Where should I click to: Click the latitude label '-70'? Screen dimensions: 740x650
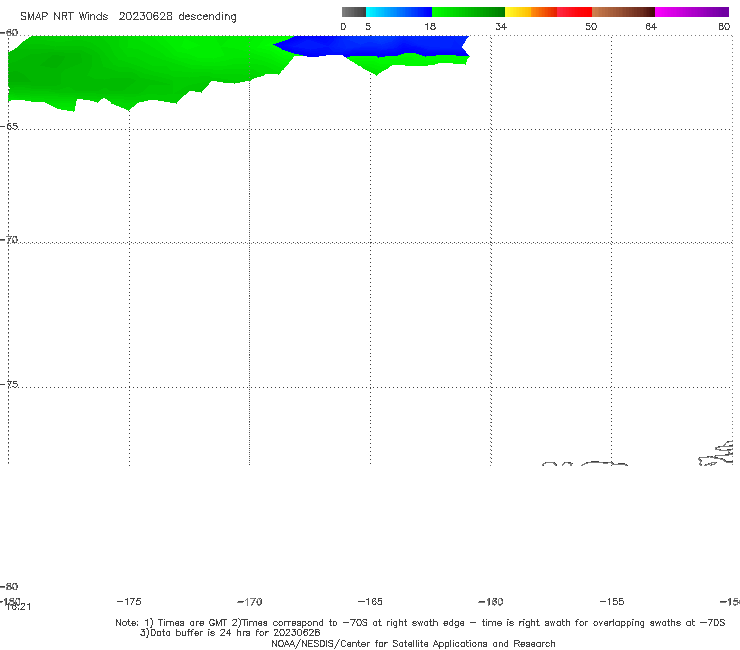9,240
